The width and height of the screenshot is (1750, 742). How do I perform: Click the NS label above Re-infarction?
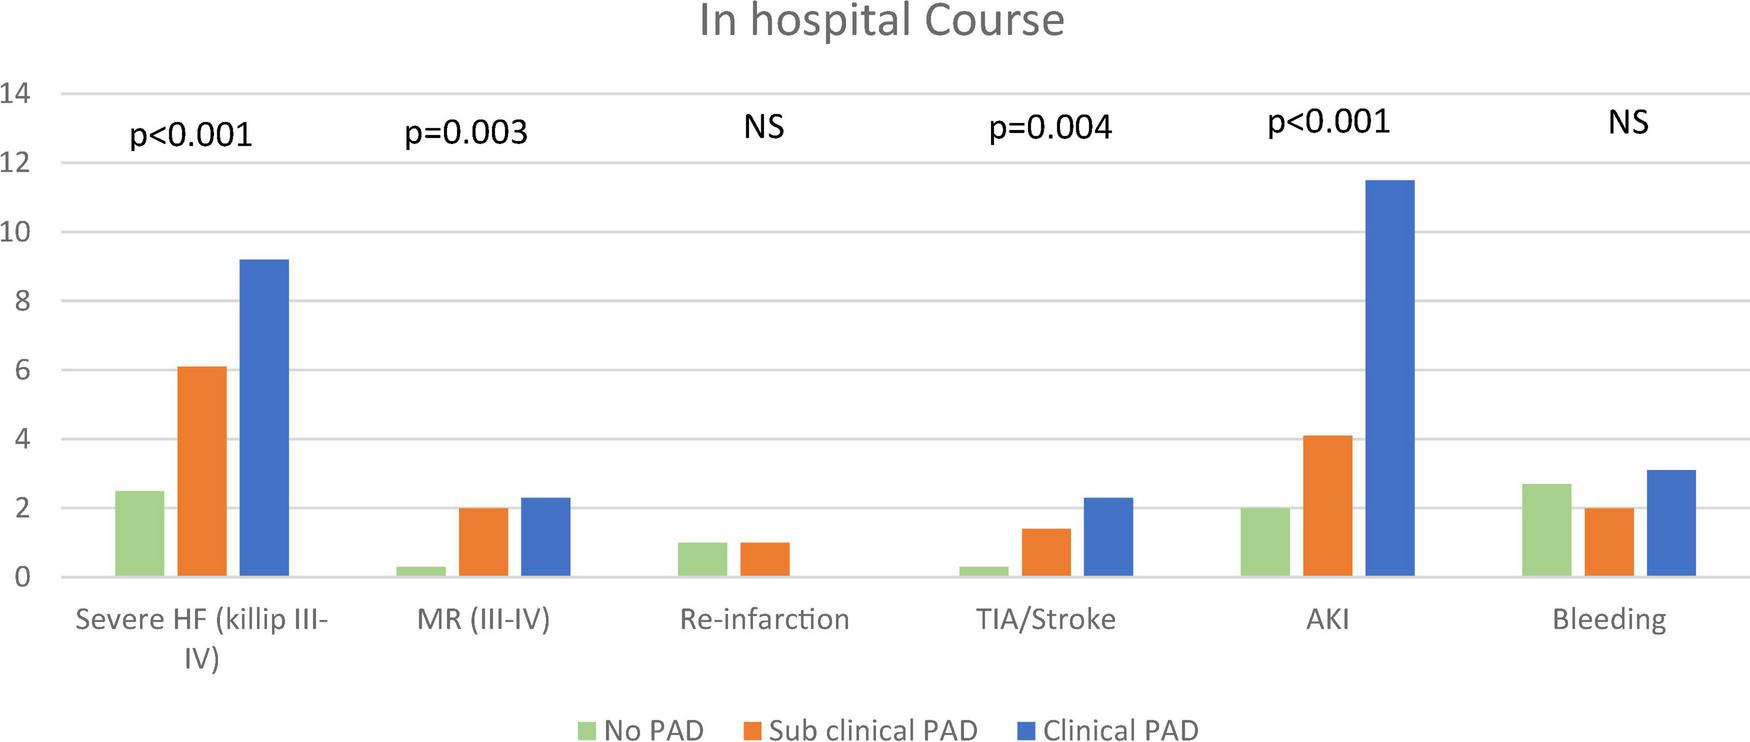[764, 127]
